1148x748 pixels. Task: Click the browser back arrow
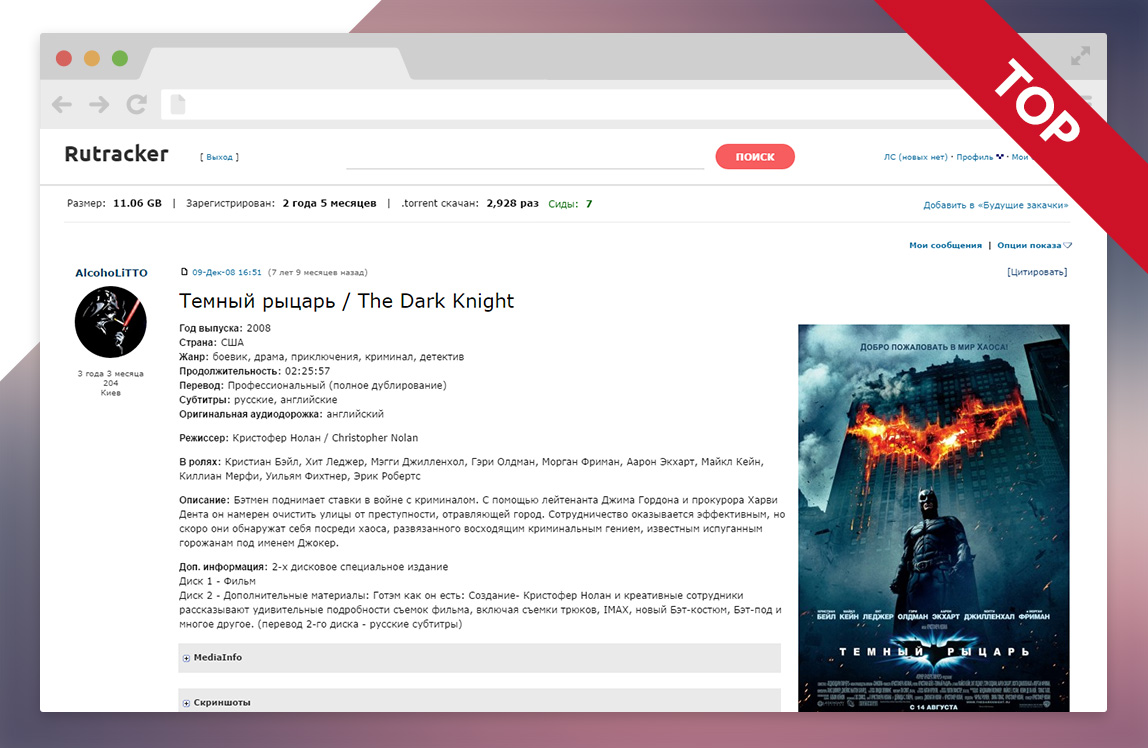pos(61,104)
